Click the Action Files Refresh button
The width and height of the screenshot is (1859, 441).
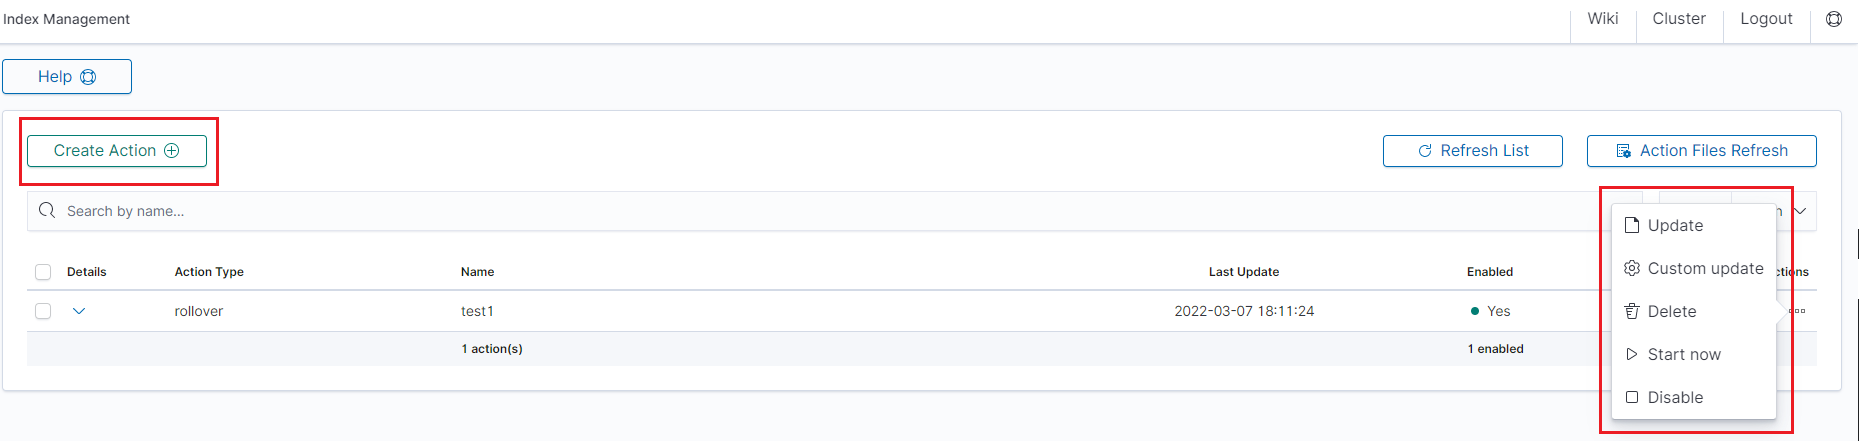coord(1701,151)
